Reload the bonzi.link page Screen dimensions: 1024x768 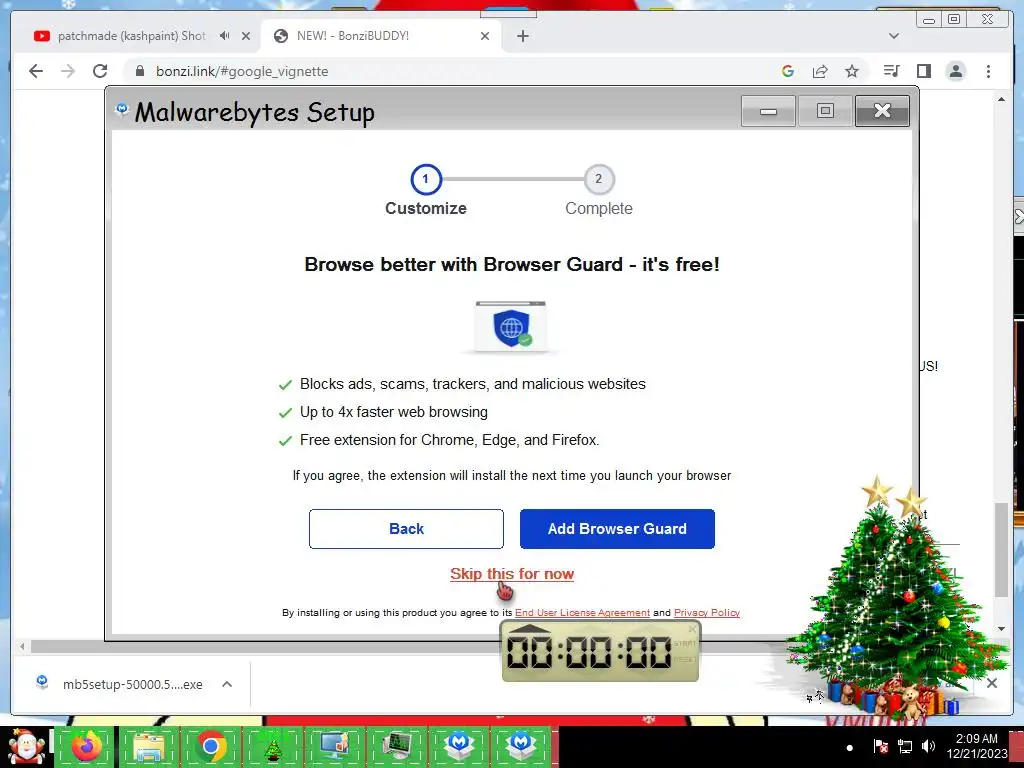pos(100,71)
